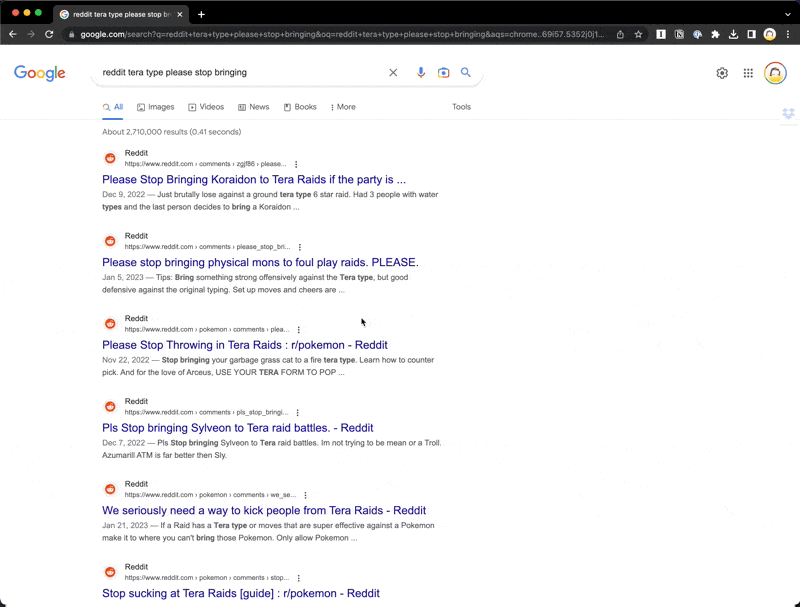Click the blue magnifier search button
The image size is (800, 607).
click(x=465, y=73)
